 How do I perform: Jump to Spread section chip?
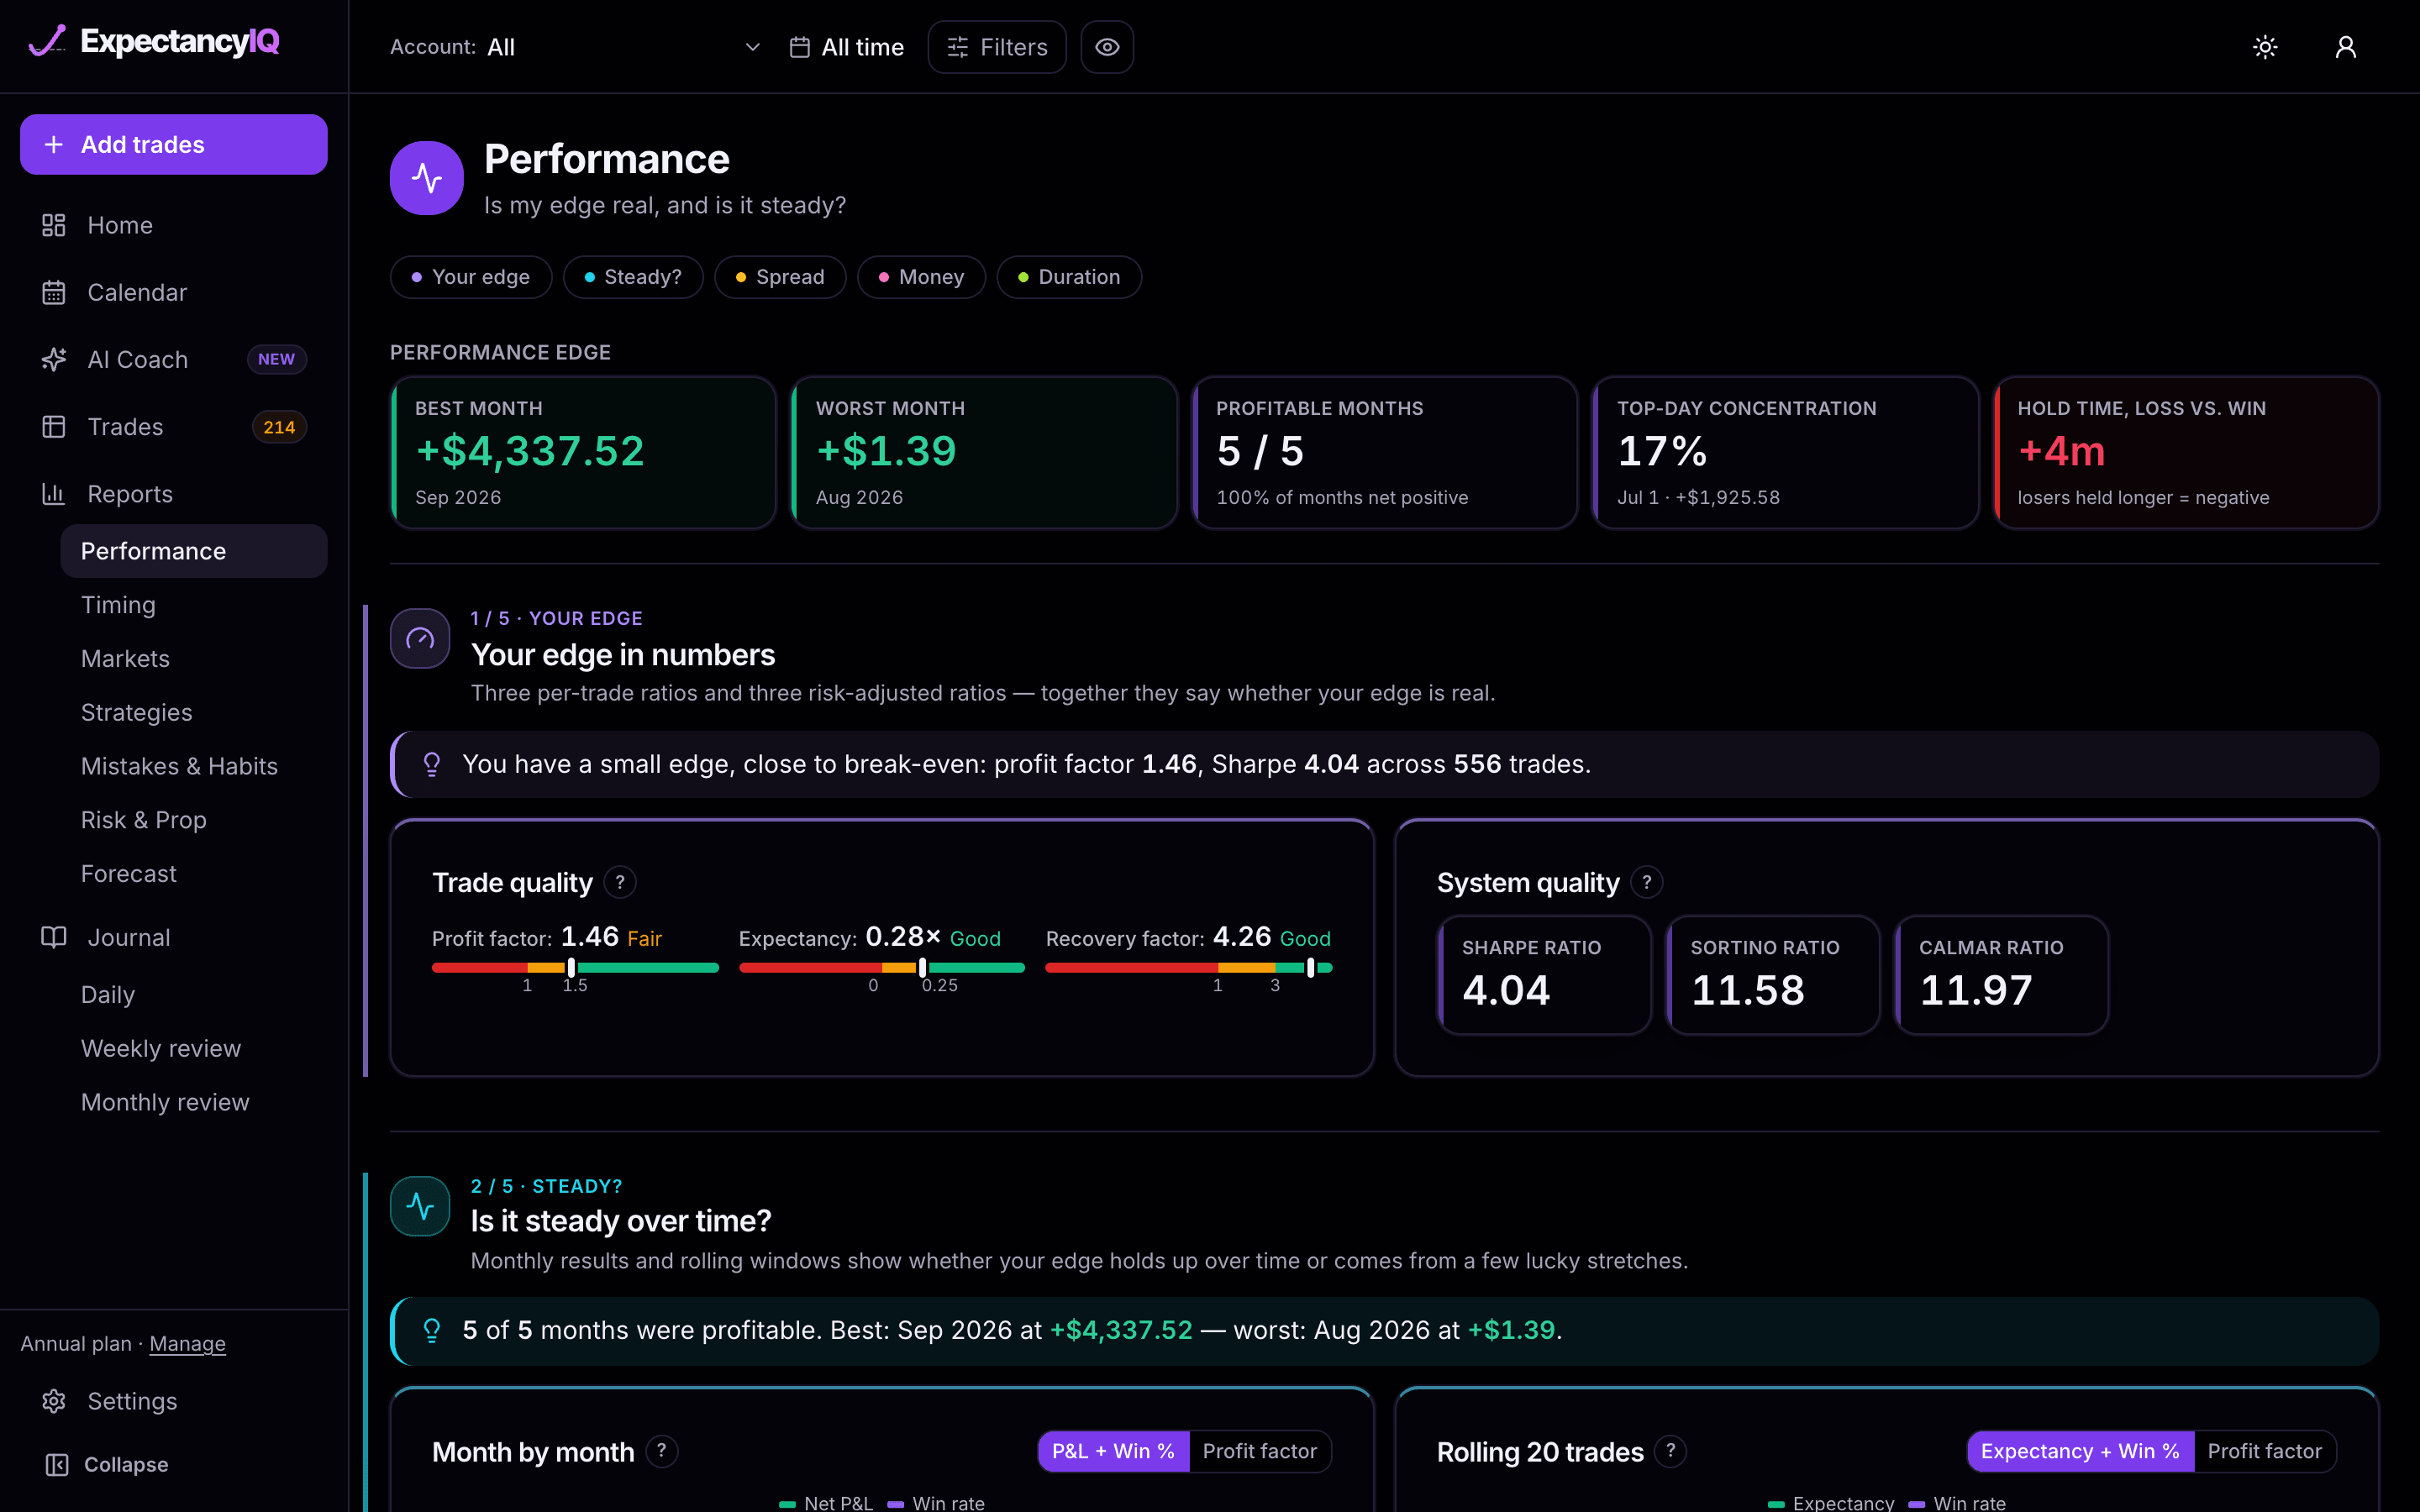pyautogui.click(x=780, y=277)
